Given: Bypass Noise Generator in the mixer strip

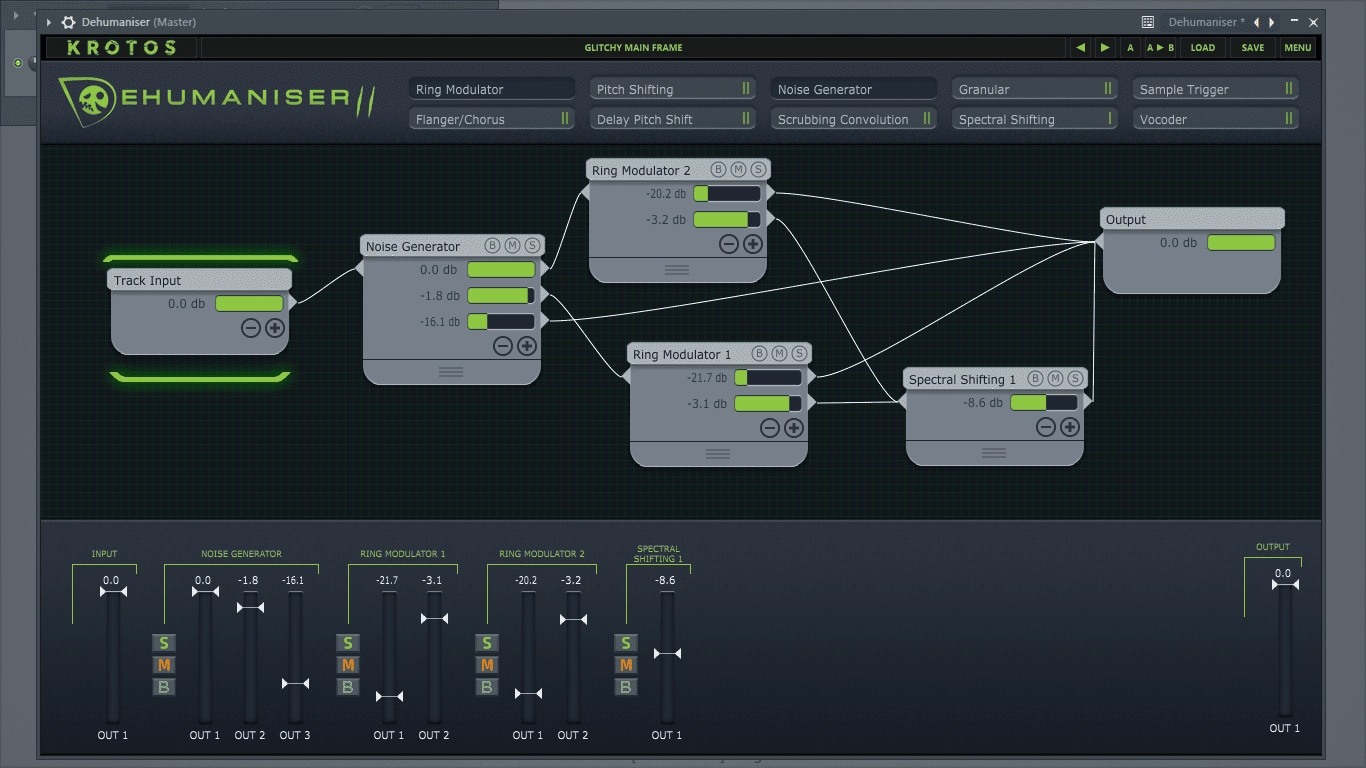Looking at the screenshot, I should pos(163,687).
